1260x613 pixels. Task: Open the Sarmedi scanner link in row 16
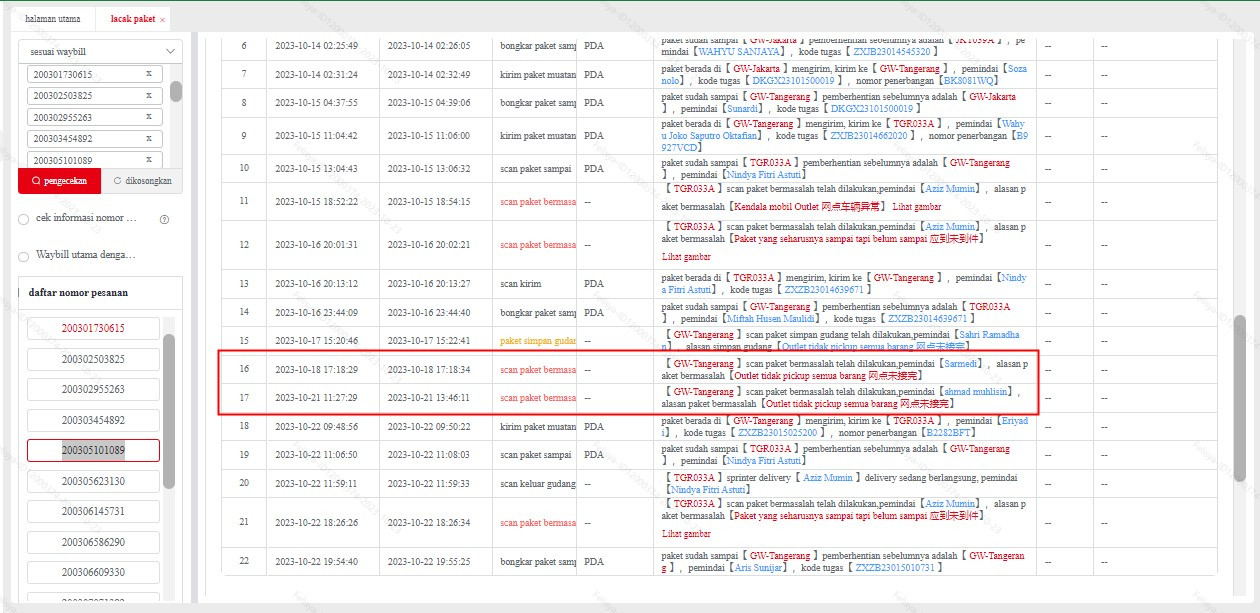(x=962, y=364)
